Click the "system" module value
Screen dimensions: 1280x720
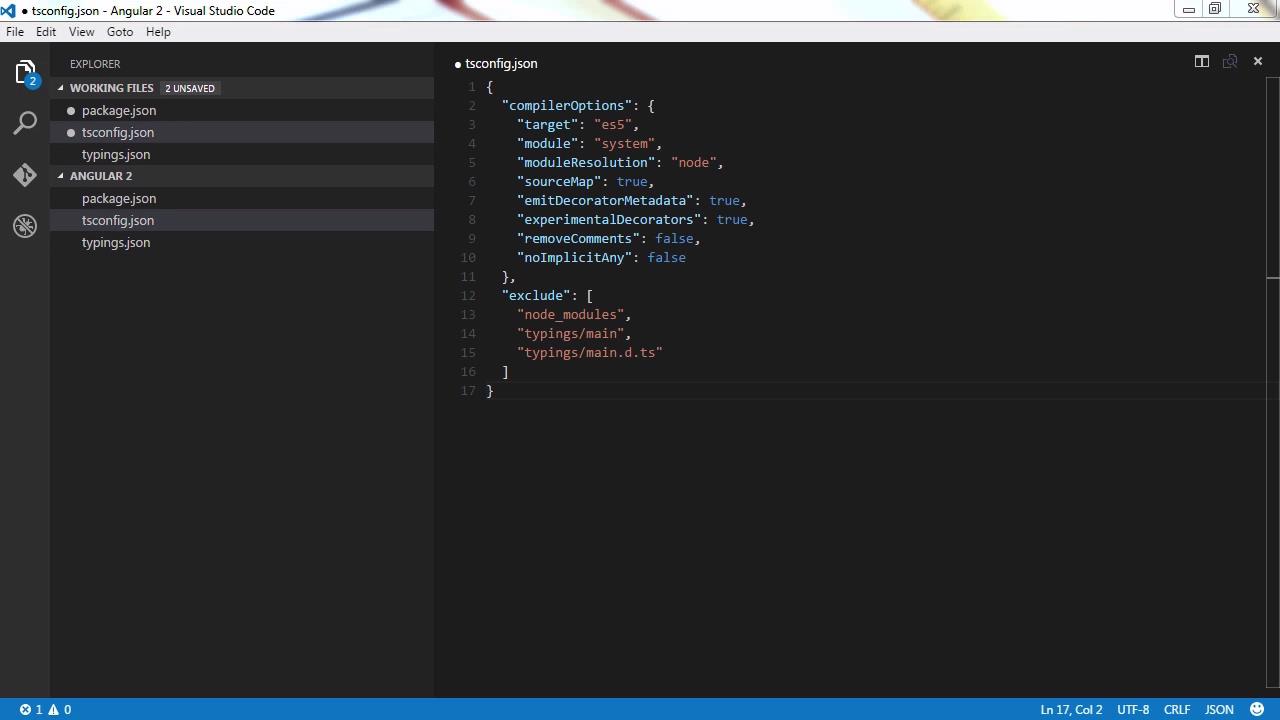pos(624,143)
